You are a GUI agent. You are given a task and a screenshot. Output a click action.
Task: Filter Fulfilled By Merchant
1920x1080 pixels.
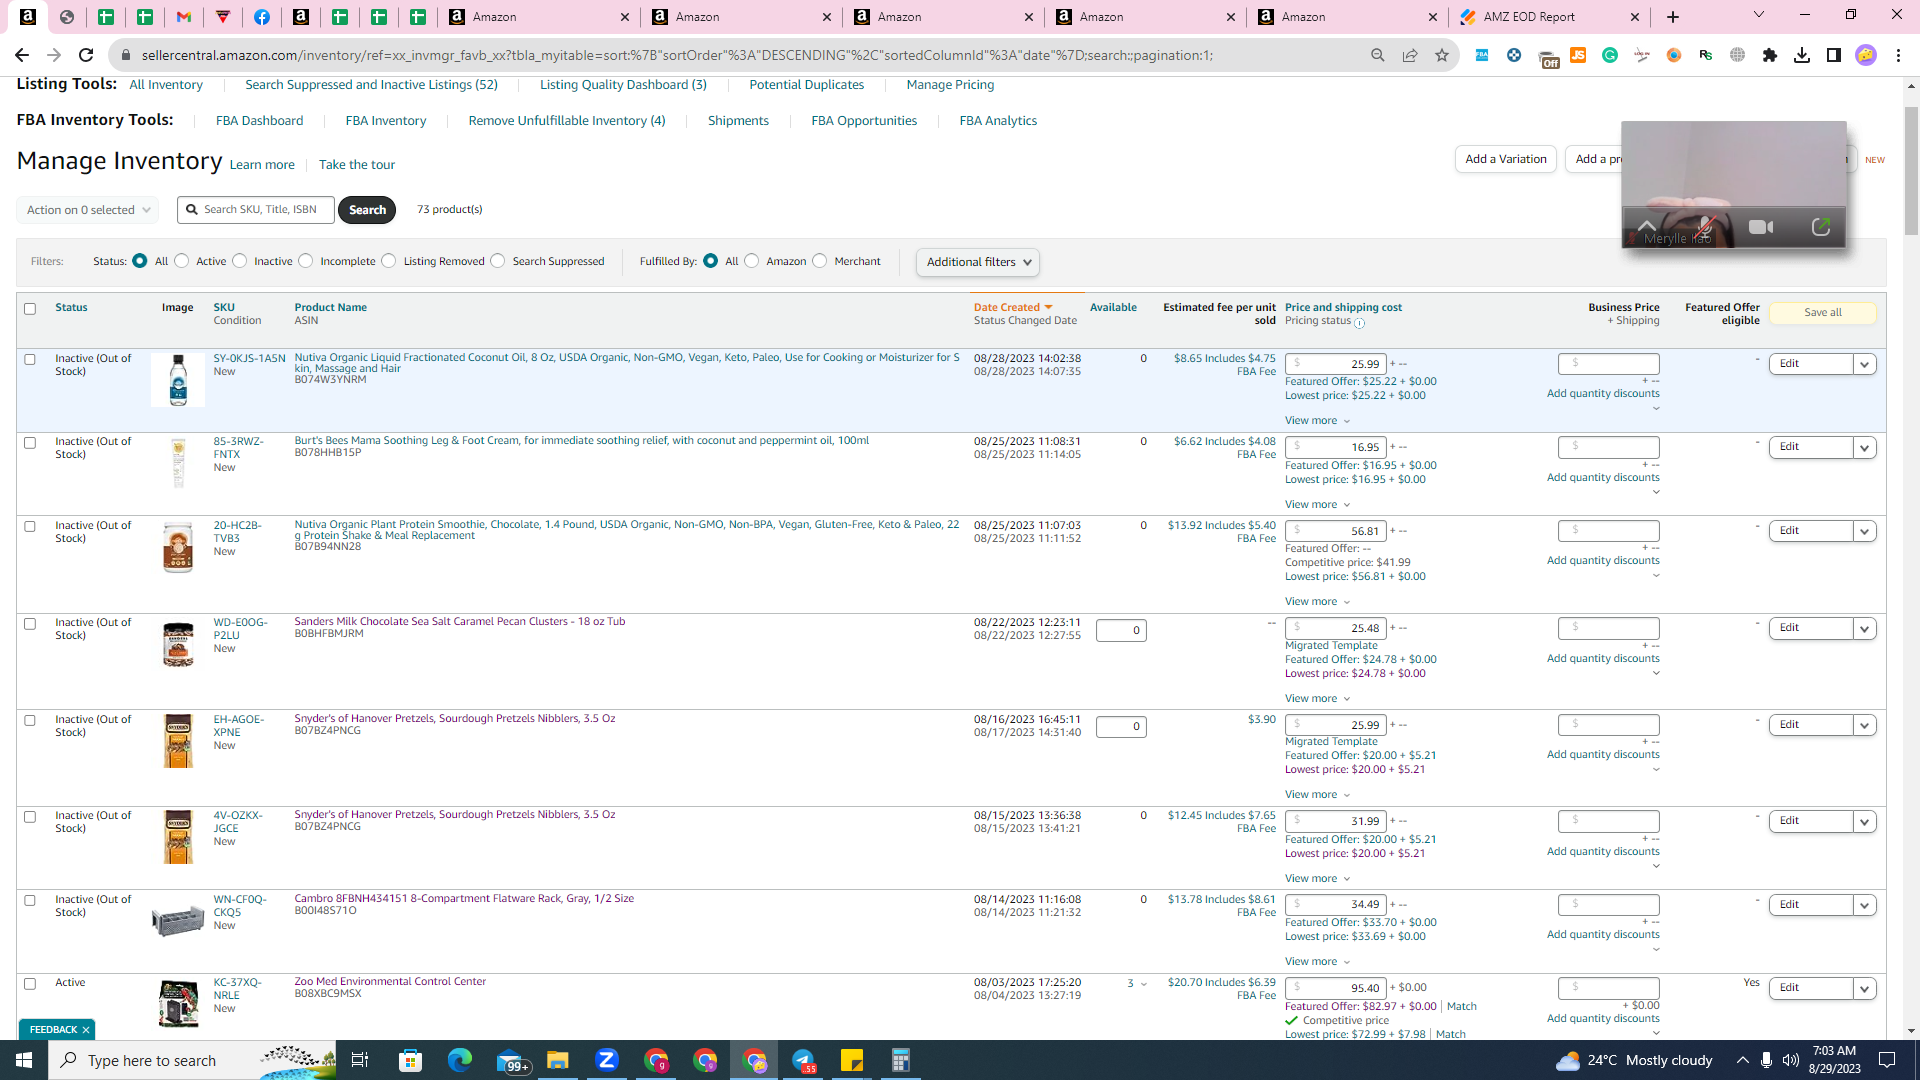pos(820,261)
